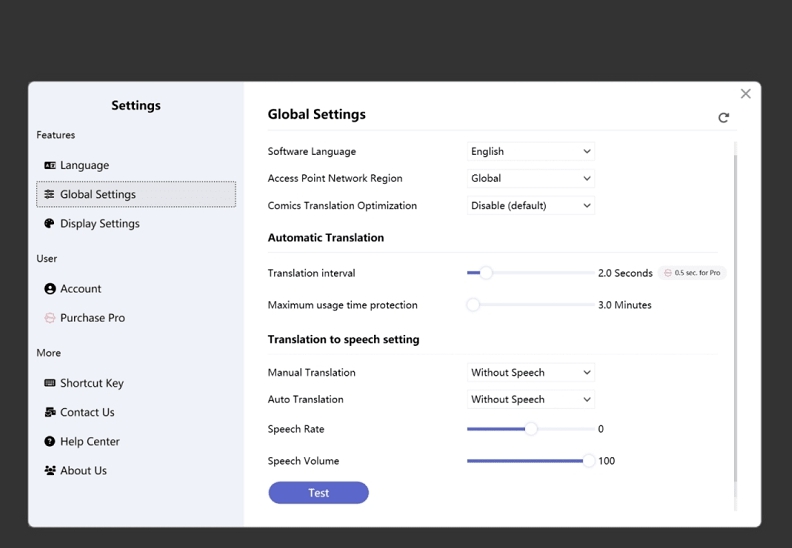Screen dimensions: 792x548
Task: Click the Account user icon
Action: point(50,289)
